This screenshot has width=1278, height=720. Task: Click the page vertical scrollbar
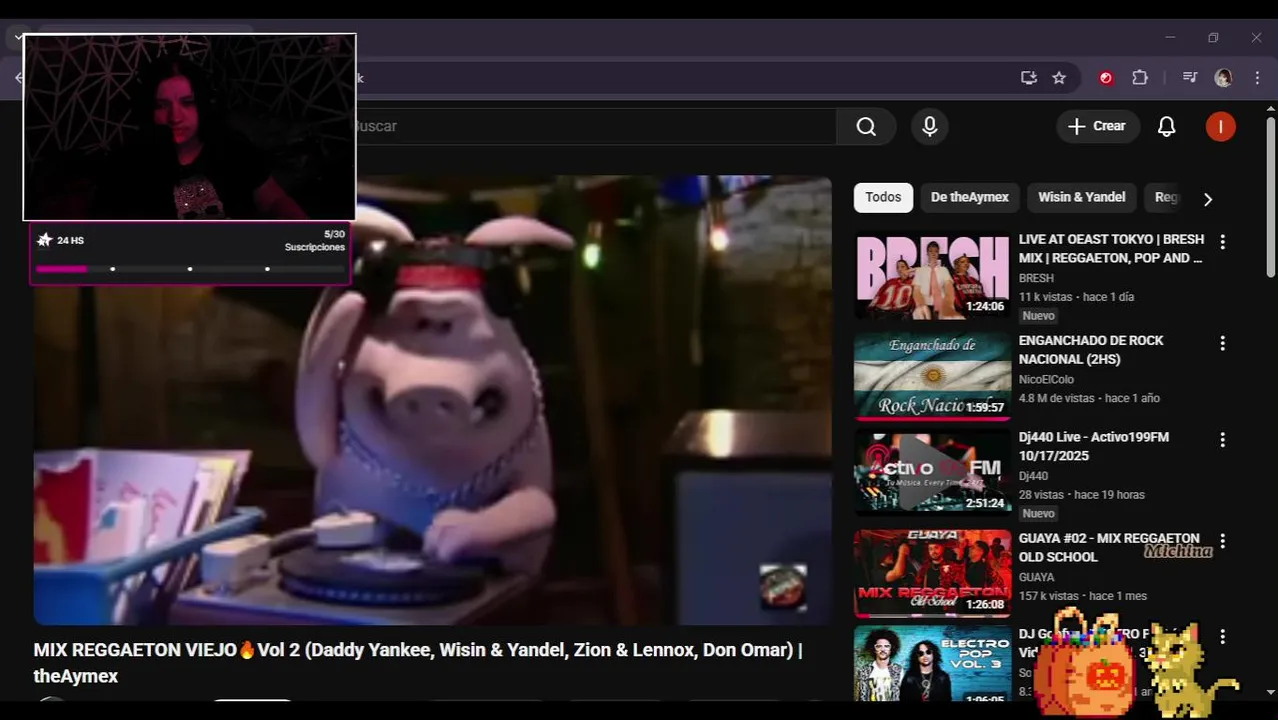click(1271, 196)
